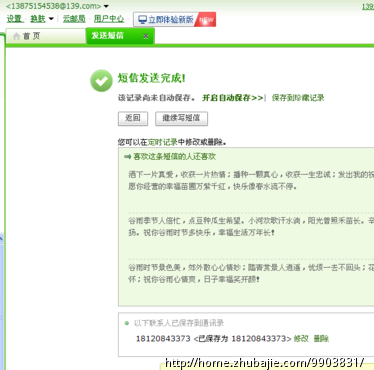Open the 用户中心 user center link
This screenshot has height=370, width=374.
[x=109, y=19]
